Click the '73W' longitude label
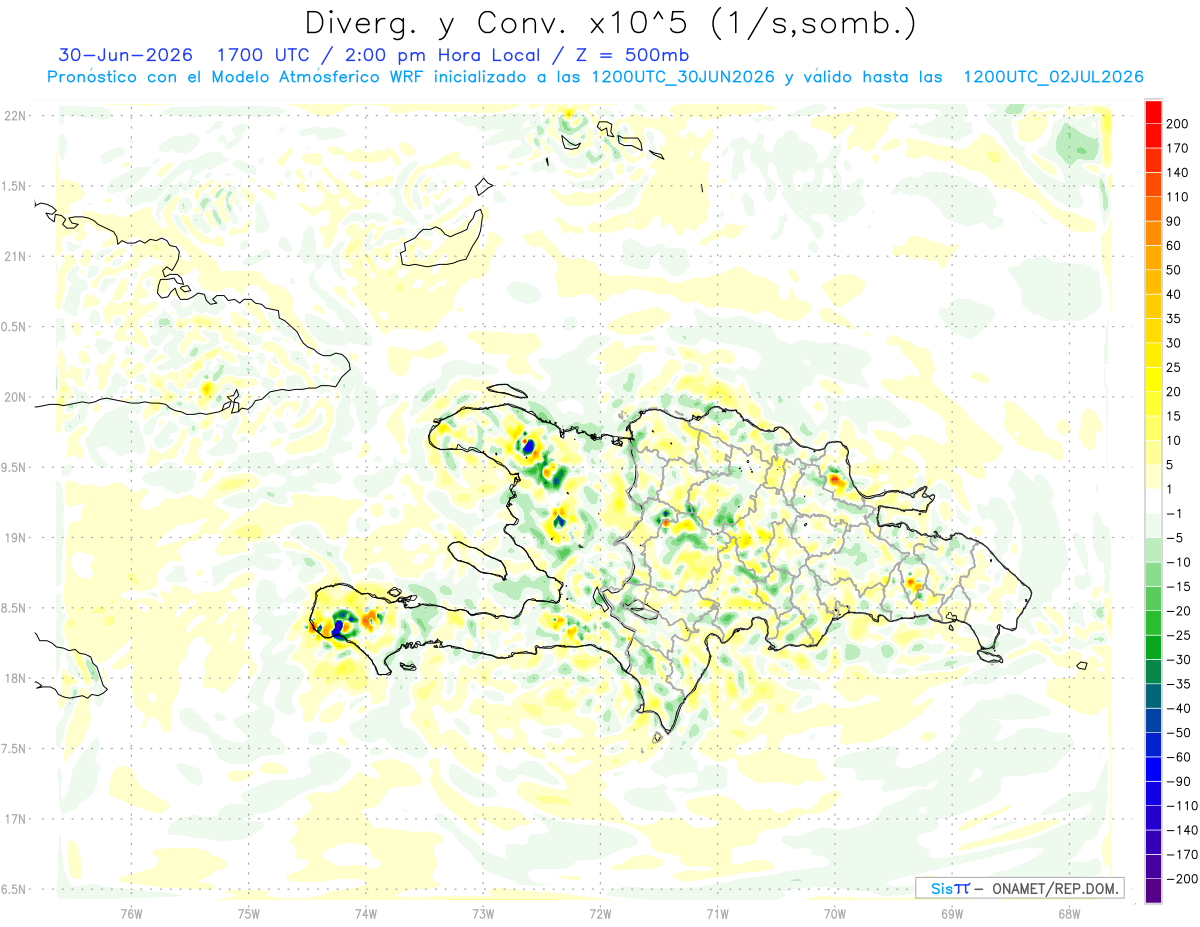The width and height of the screenshot is (1200, 927). 483,913
